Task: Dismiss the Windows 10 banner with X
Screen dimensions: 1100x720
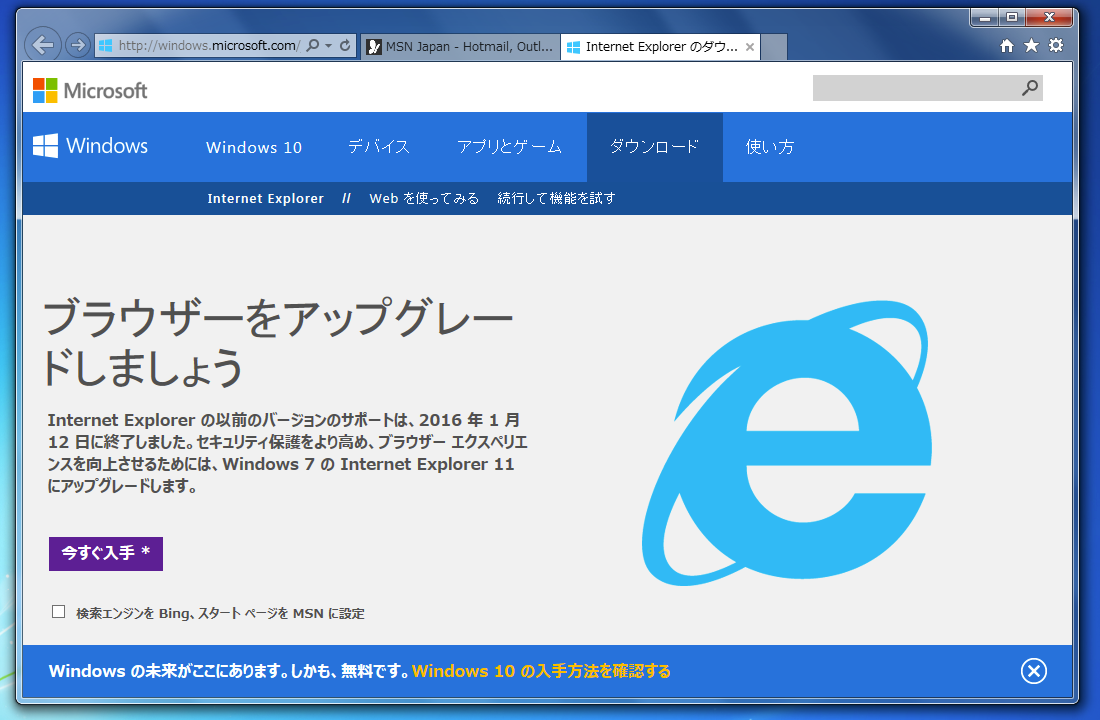Action: (x=1033, y=671)
